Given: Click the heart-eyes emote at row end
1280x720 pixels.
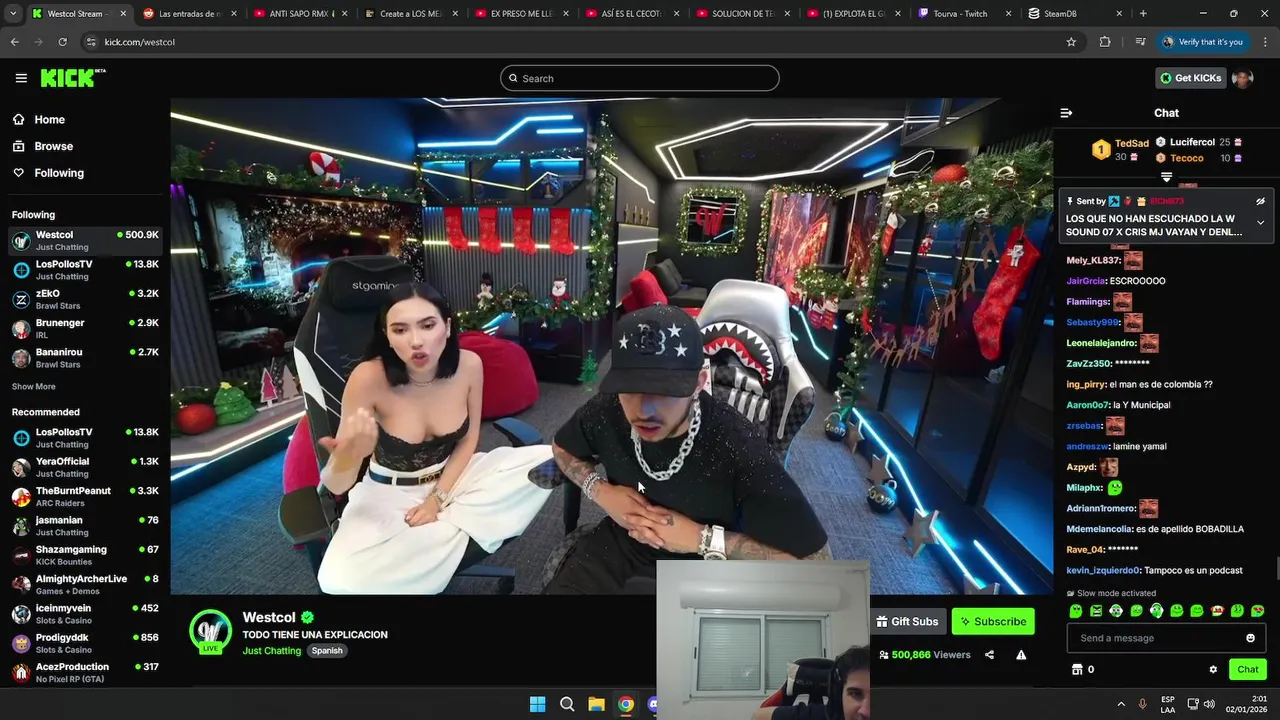Looking at the screenshot, I should click(x=1257, y=611).
